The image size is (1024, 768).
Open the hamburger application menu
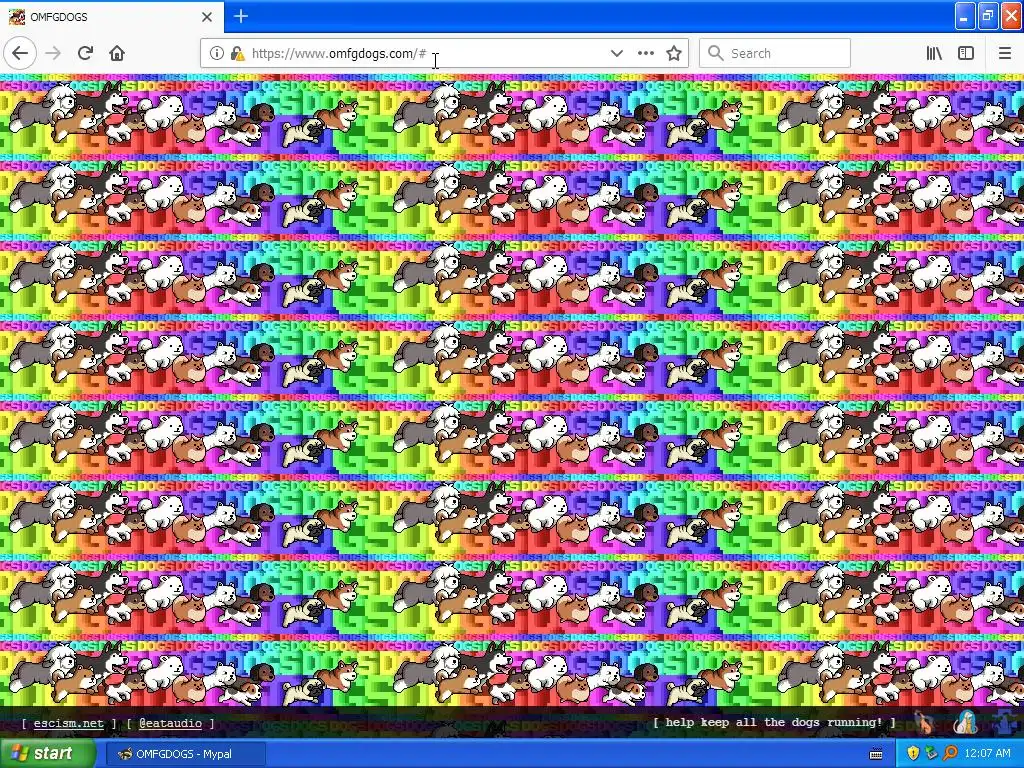pos(1005,53)
